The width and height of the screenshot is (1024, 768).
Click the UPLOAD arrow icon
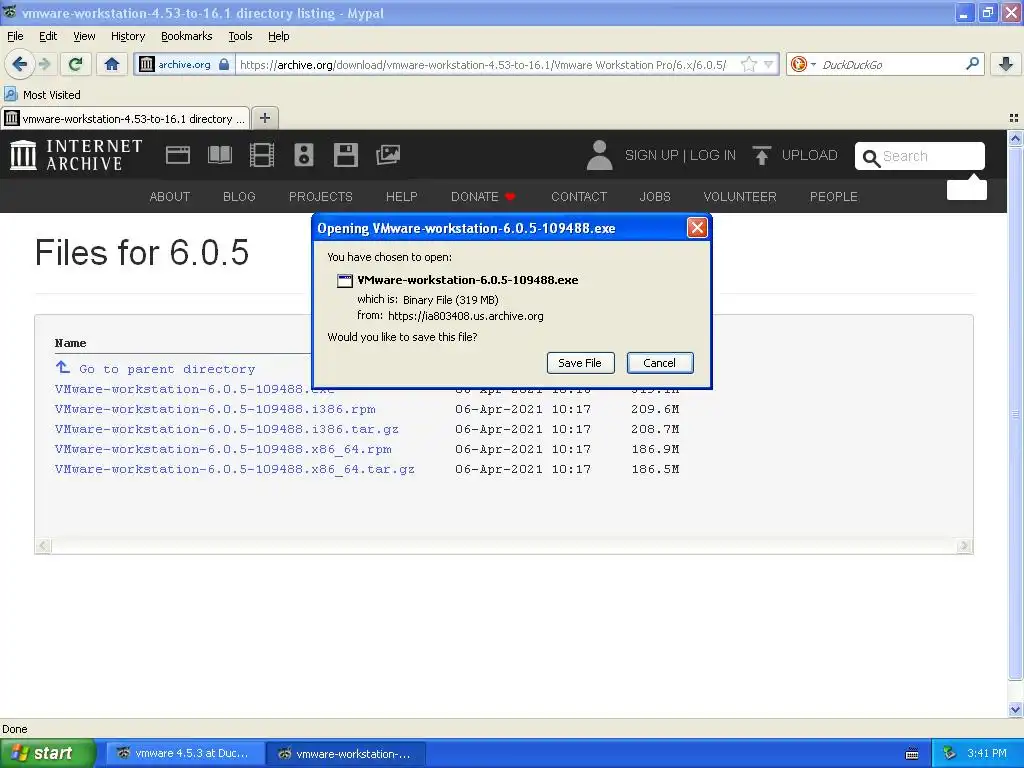pos(761,155)
